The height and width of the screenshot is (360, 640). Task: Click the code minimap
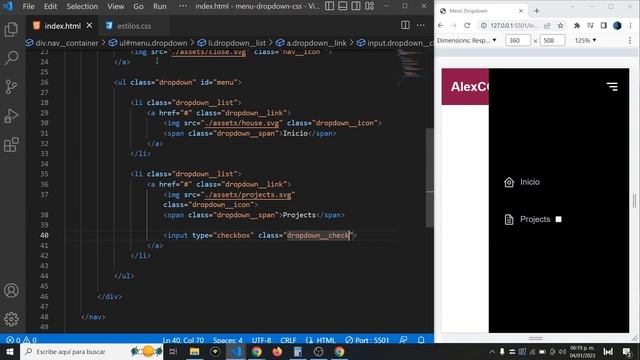coord(410,67)
